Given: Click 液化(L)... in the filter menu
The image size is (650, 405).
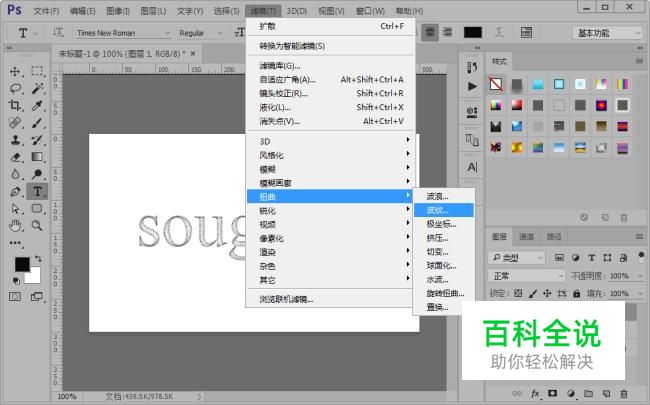Looking at the screenshot, I should tap(330, 107).
